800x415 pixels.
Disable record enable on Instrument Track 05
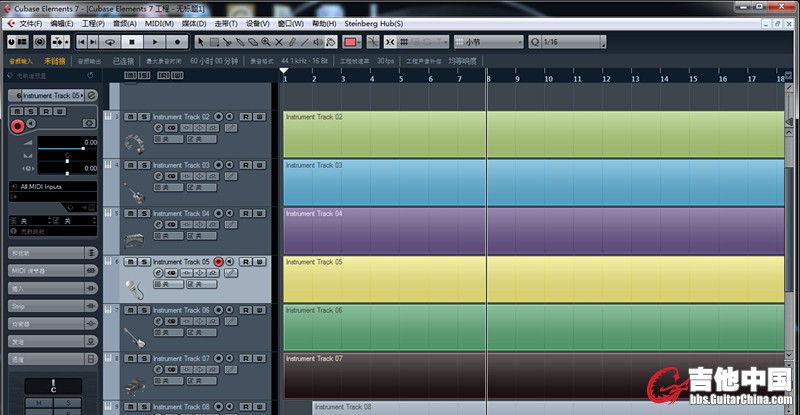point(218,262)
